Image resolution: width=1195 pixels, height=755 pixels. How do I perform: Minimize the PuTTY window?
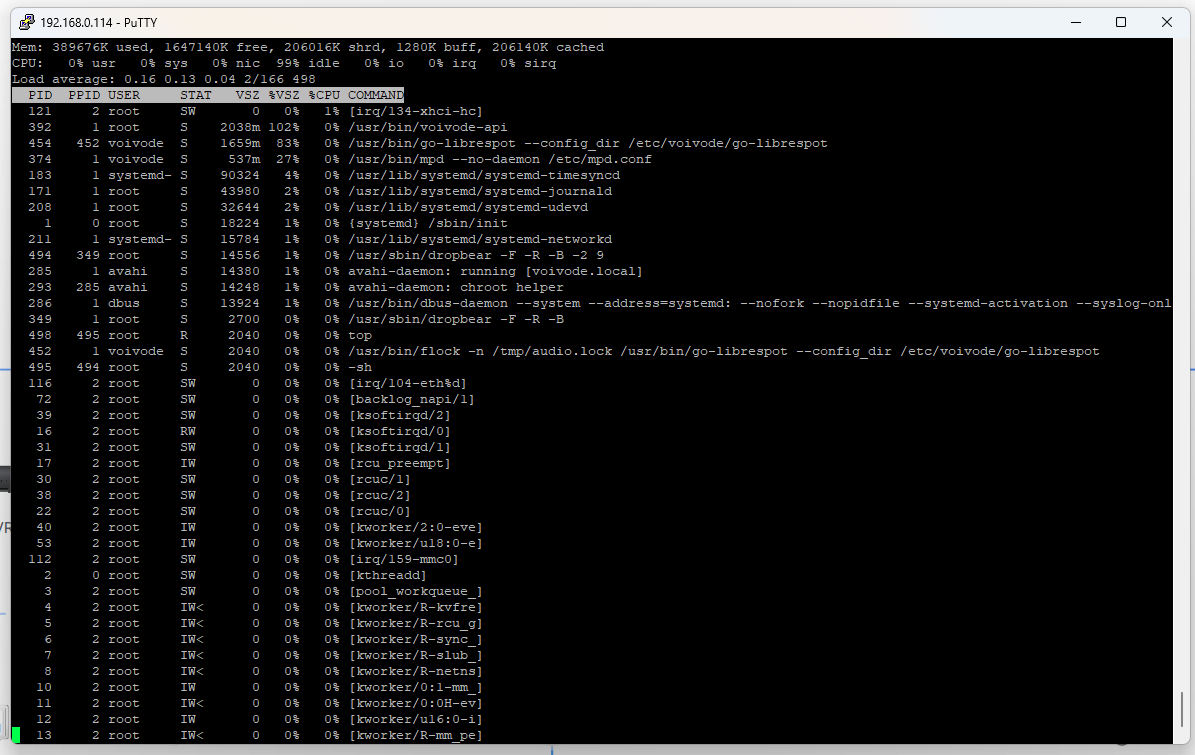pyautogui.click(x=1076, y=22)
